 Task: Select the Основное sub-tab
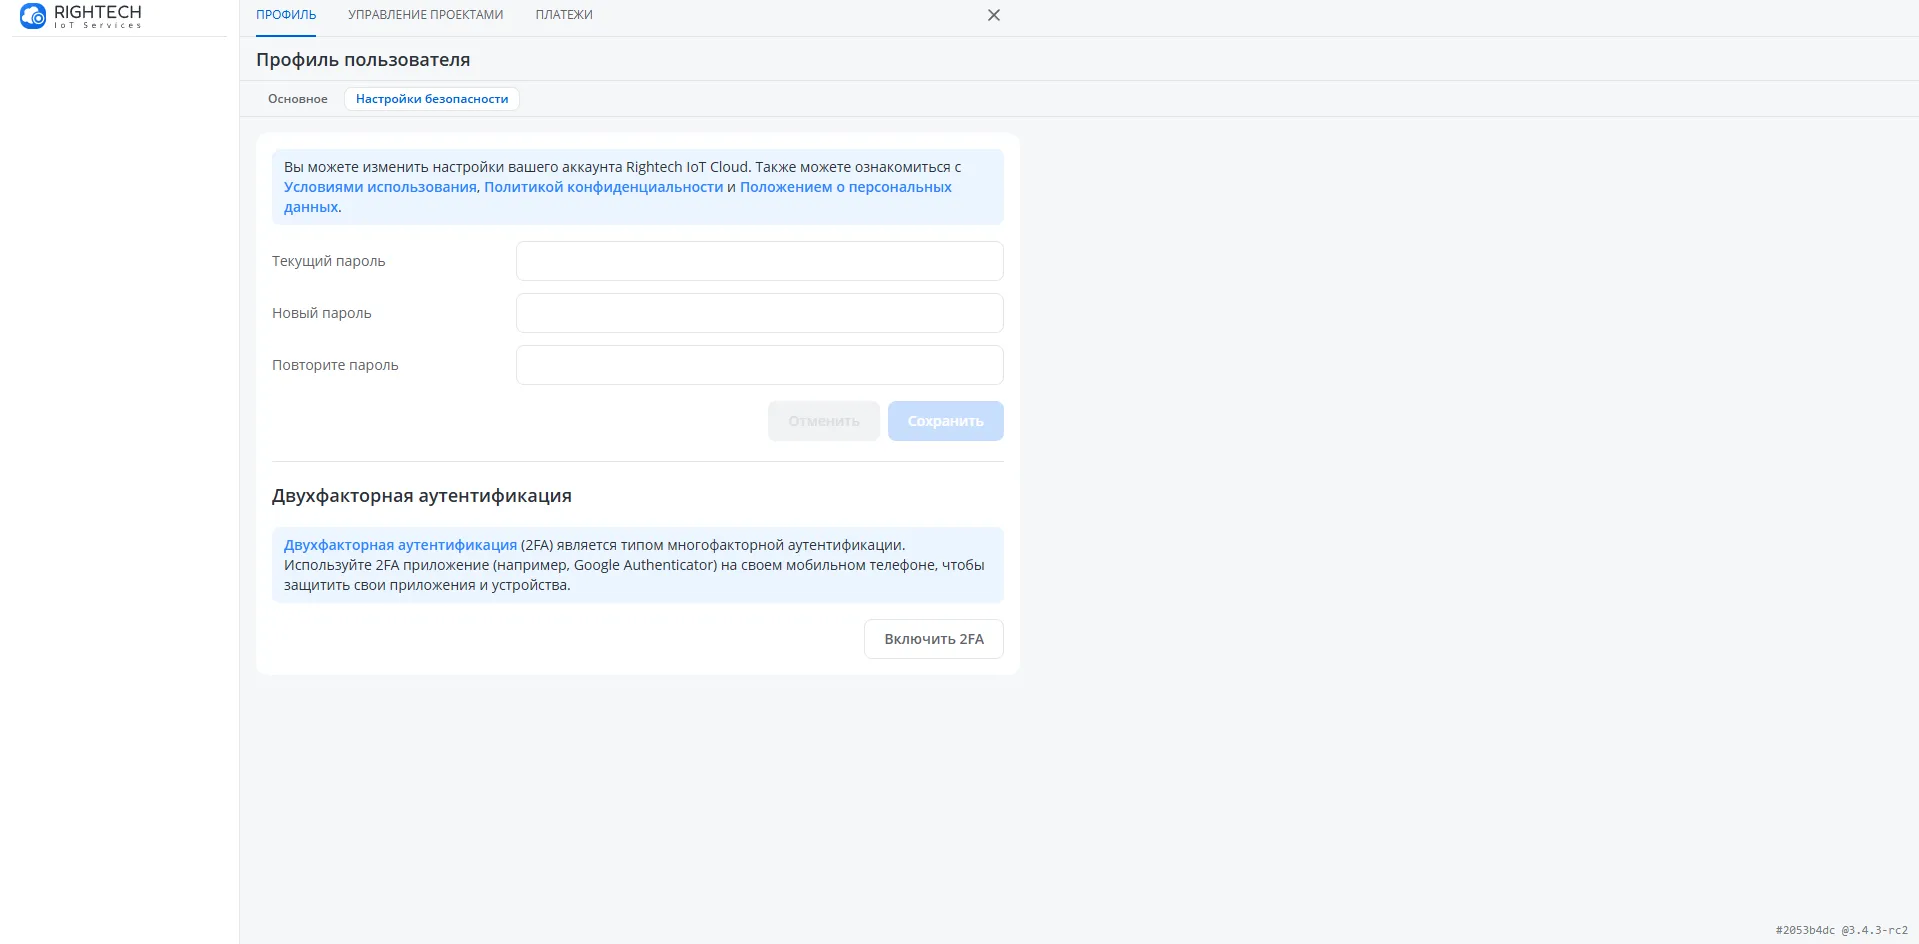(297, 99)
